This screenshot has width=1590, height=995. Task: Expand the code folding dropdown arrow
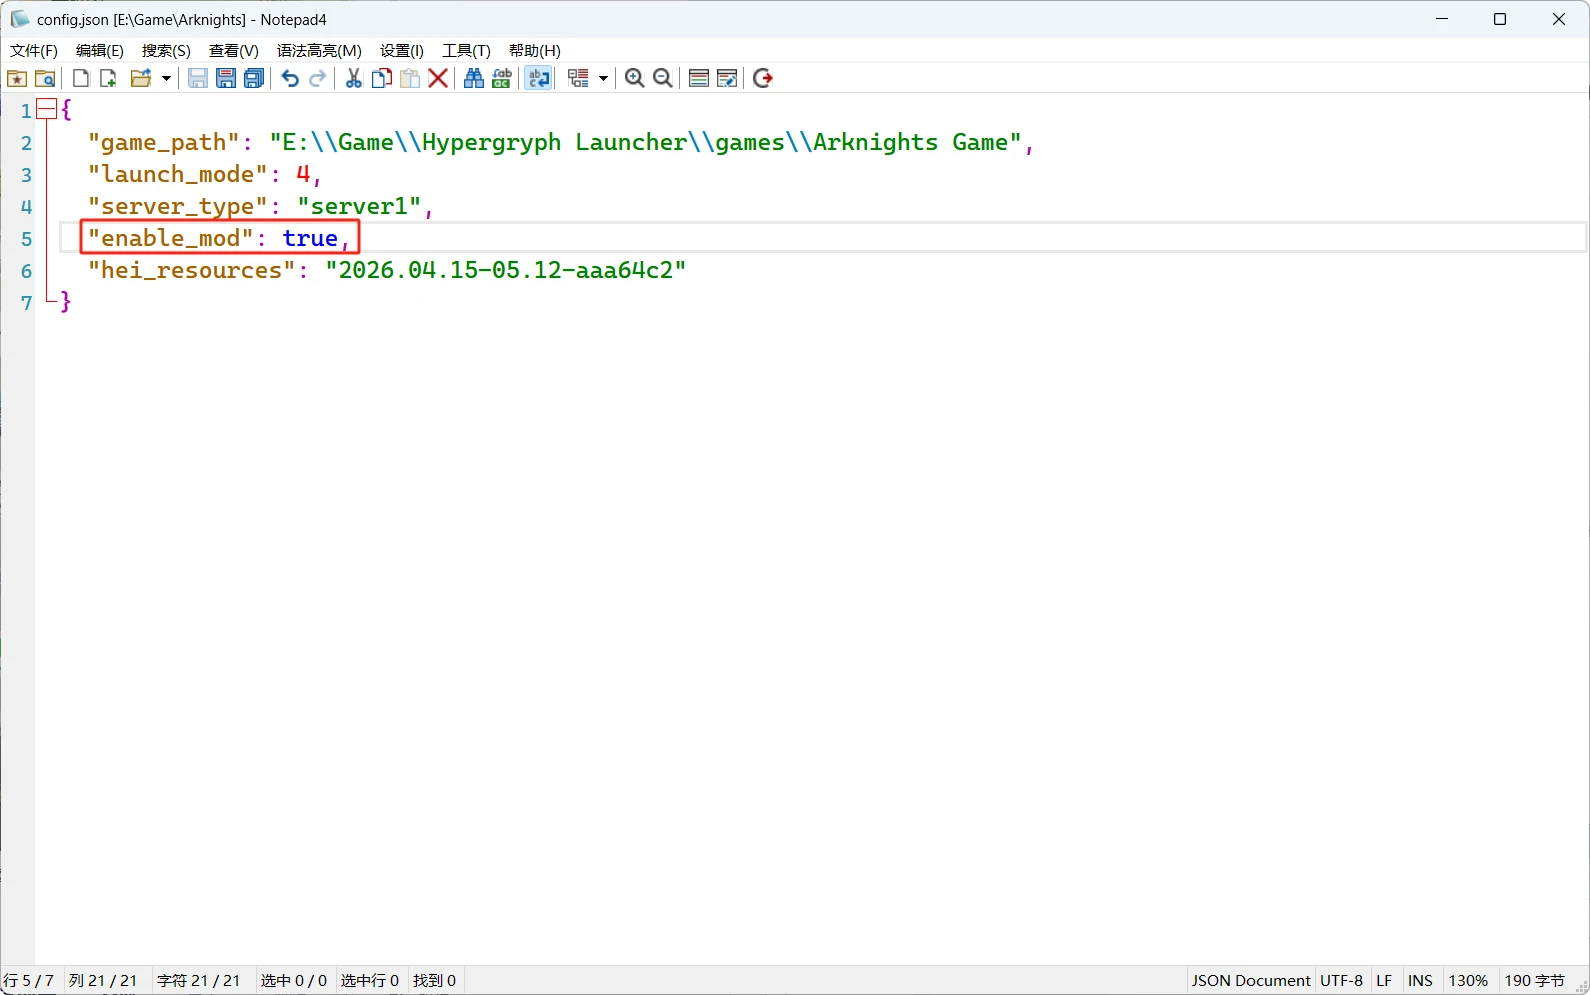click(x=603, y=78)
